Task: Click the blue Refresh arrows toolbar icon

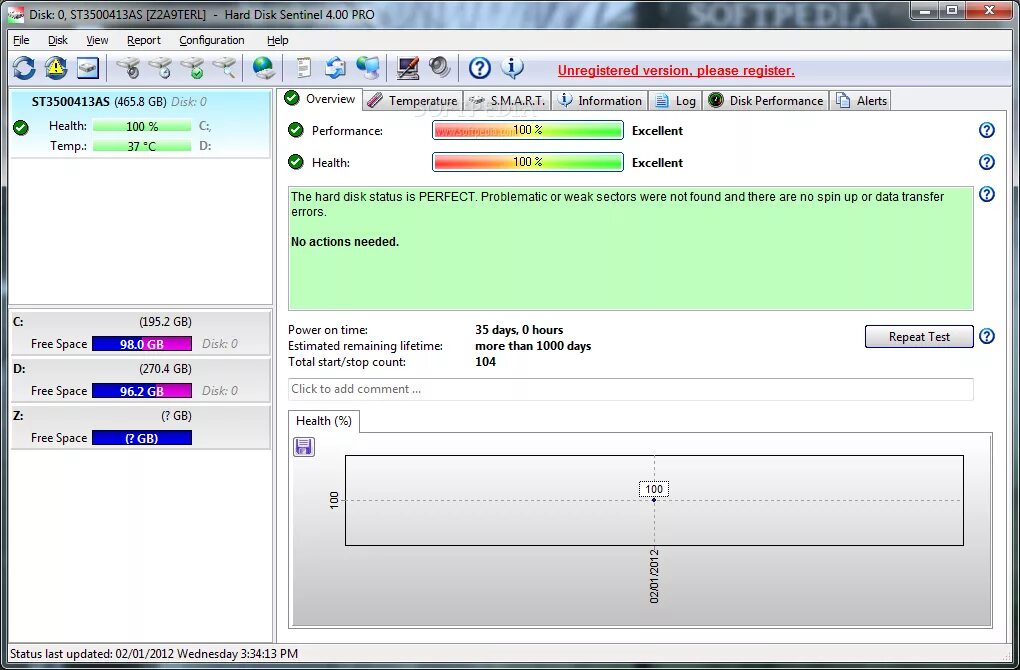Action: coord(24,68)
